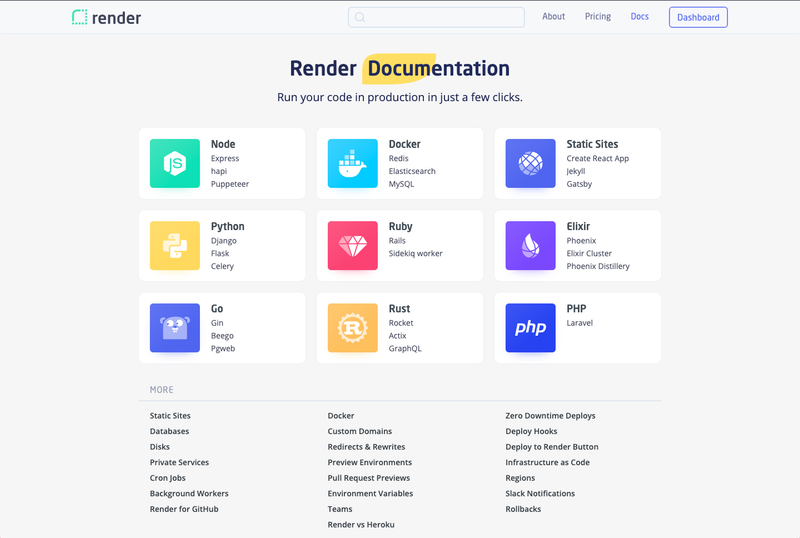800x538 pixels.
Task: Open the Puppeteer guide link
Action: click(230, 184)
